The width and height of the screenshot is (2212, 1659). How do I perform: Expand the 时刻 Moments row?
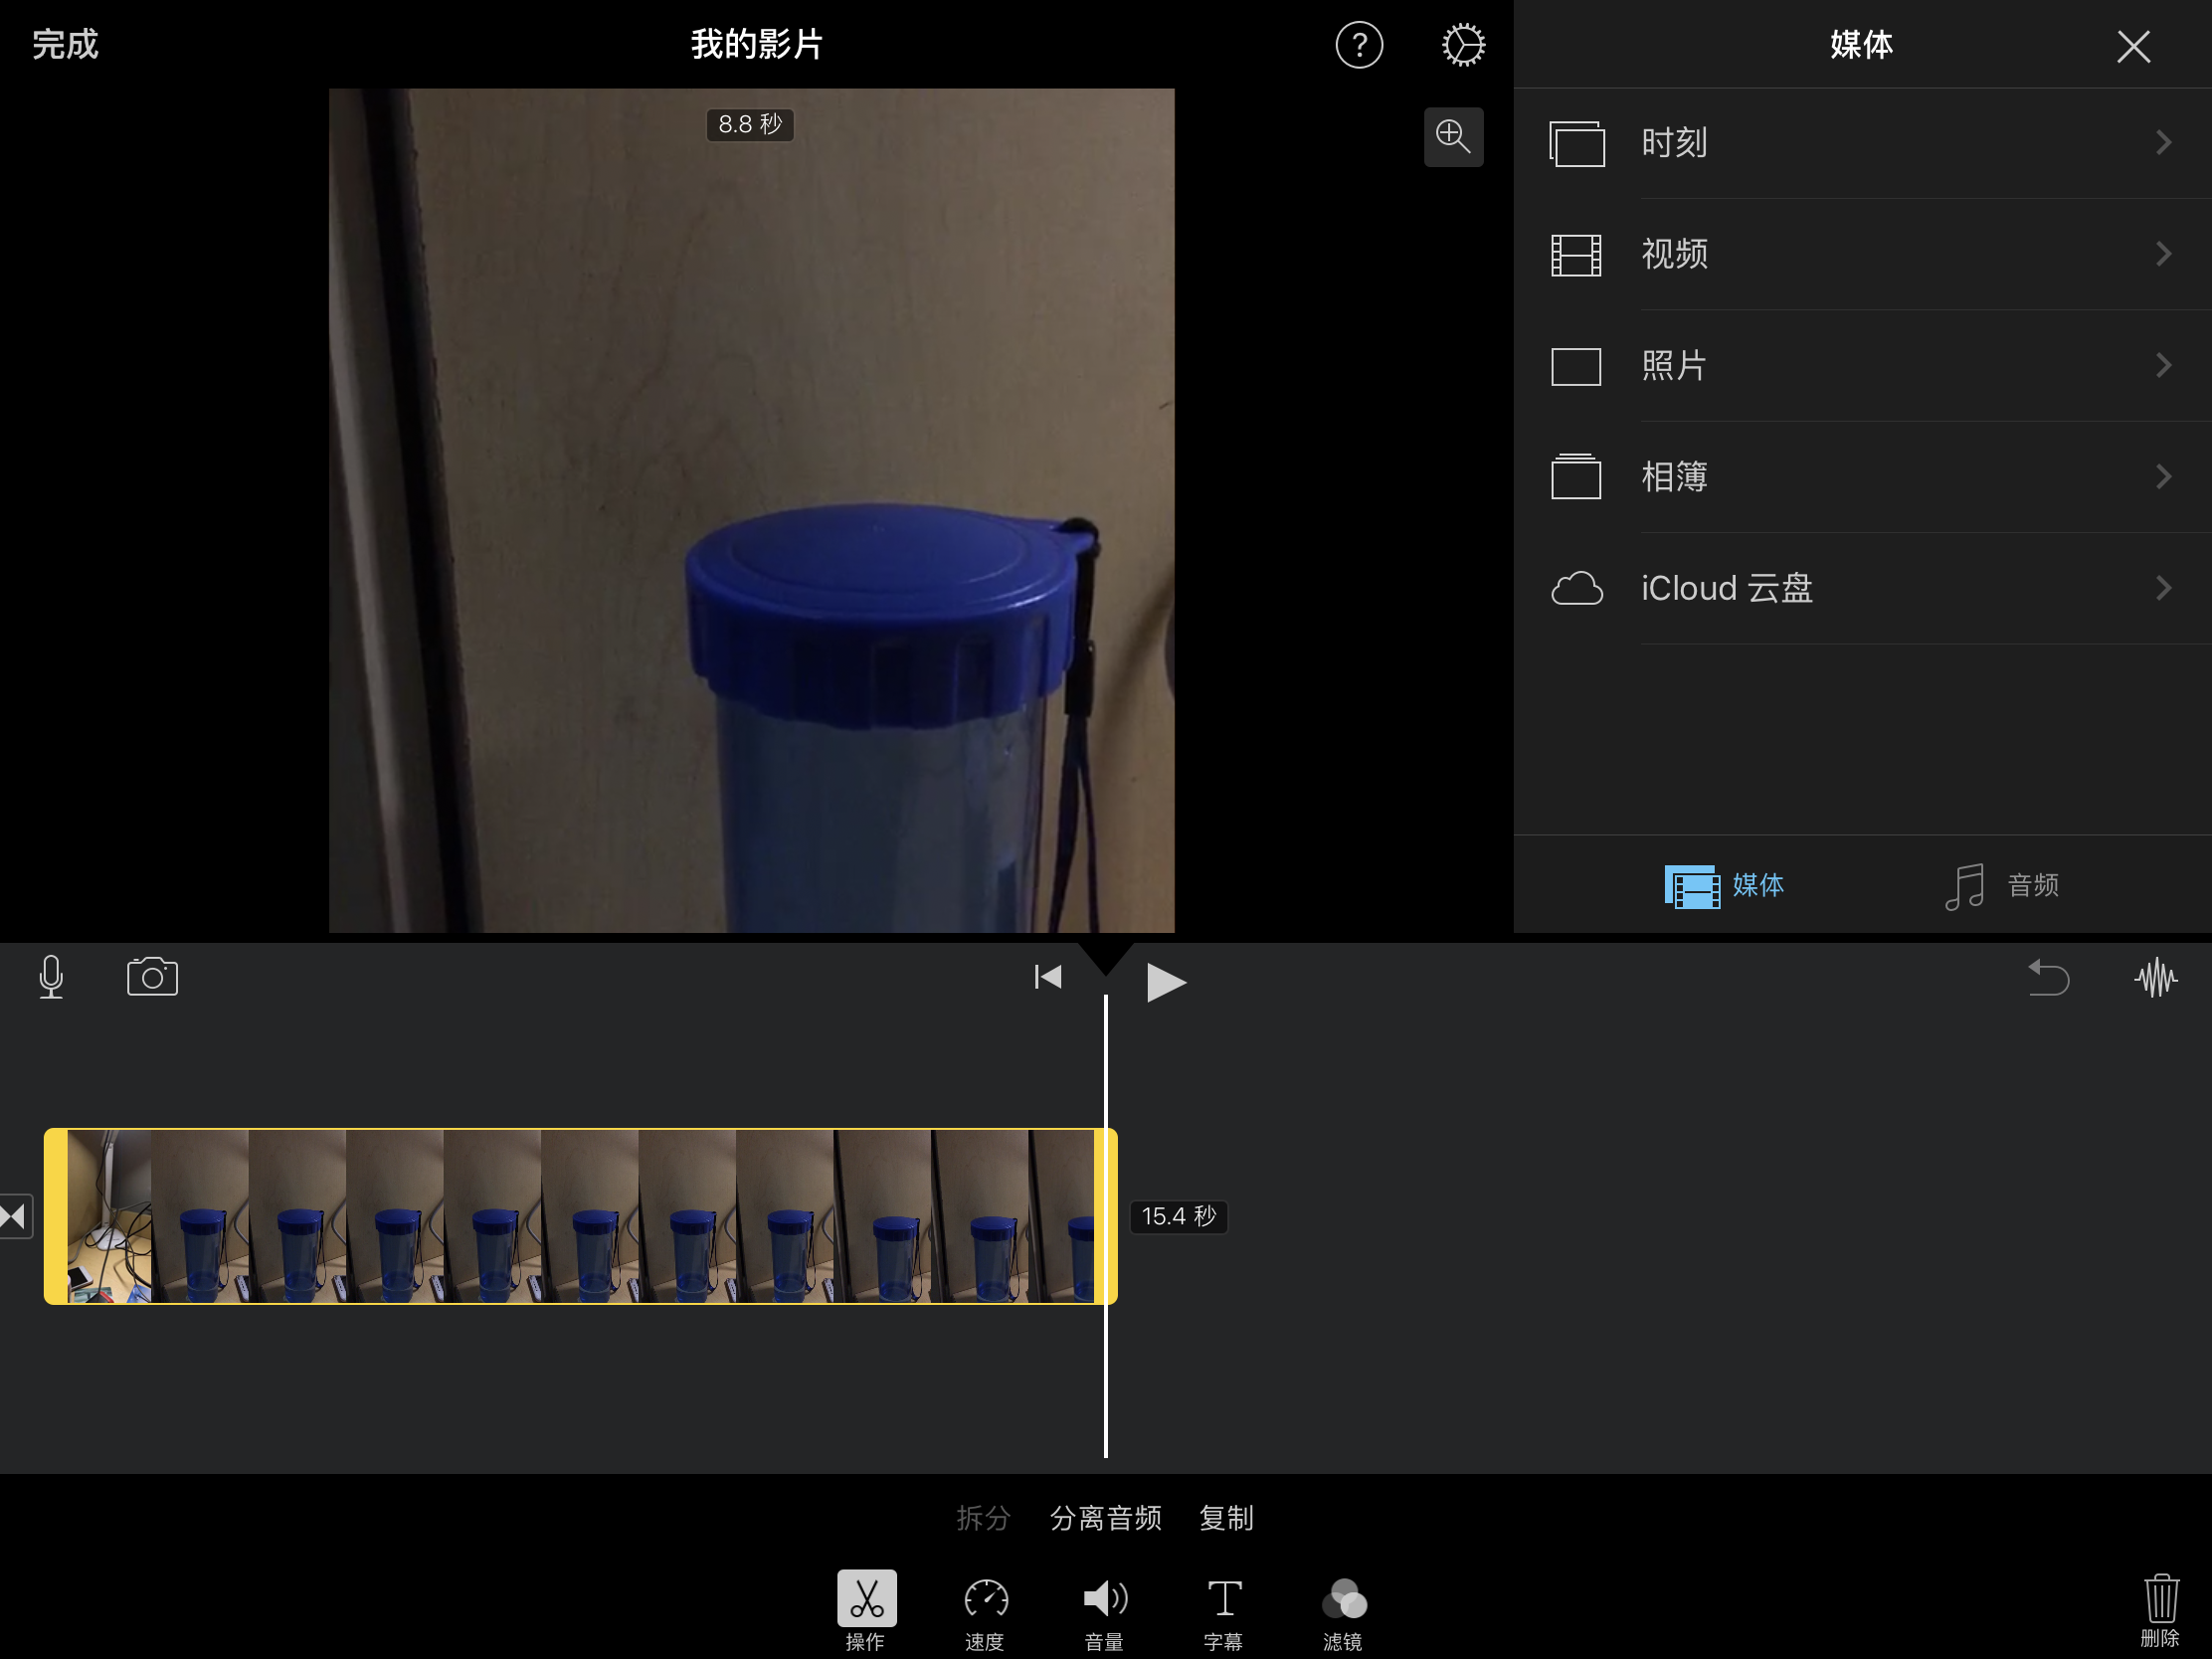point(1862,143)
